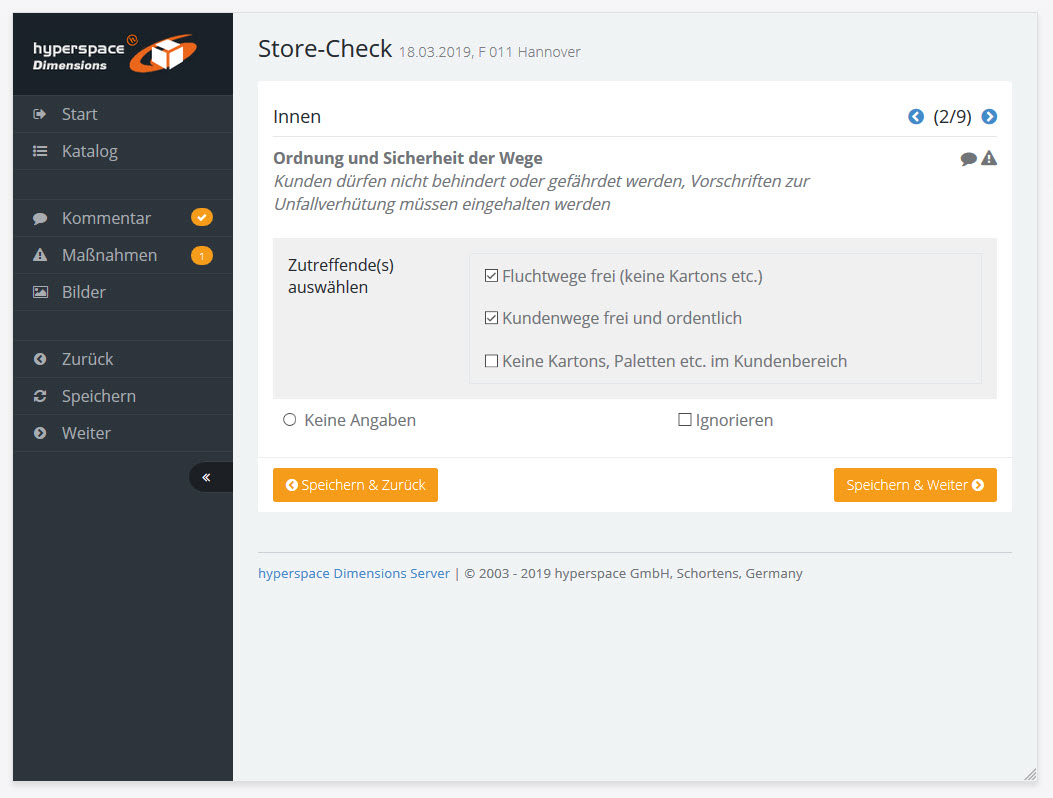Select the 'Keine Angaben' radio button
The width and height of the screenshot is (1053, 798).
pos(290,420)
